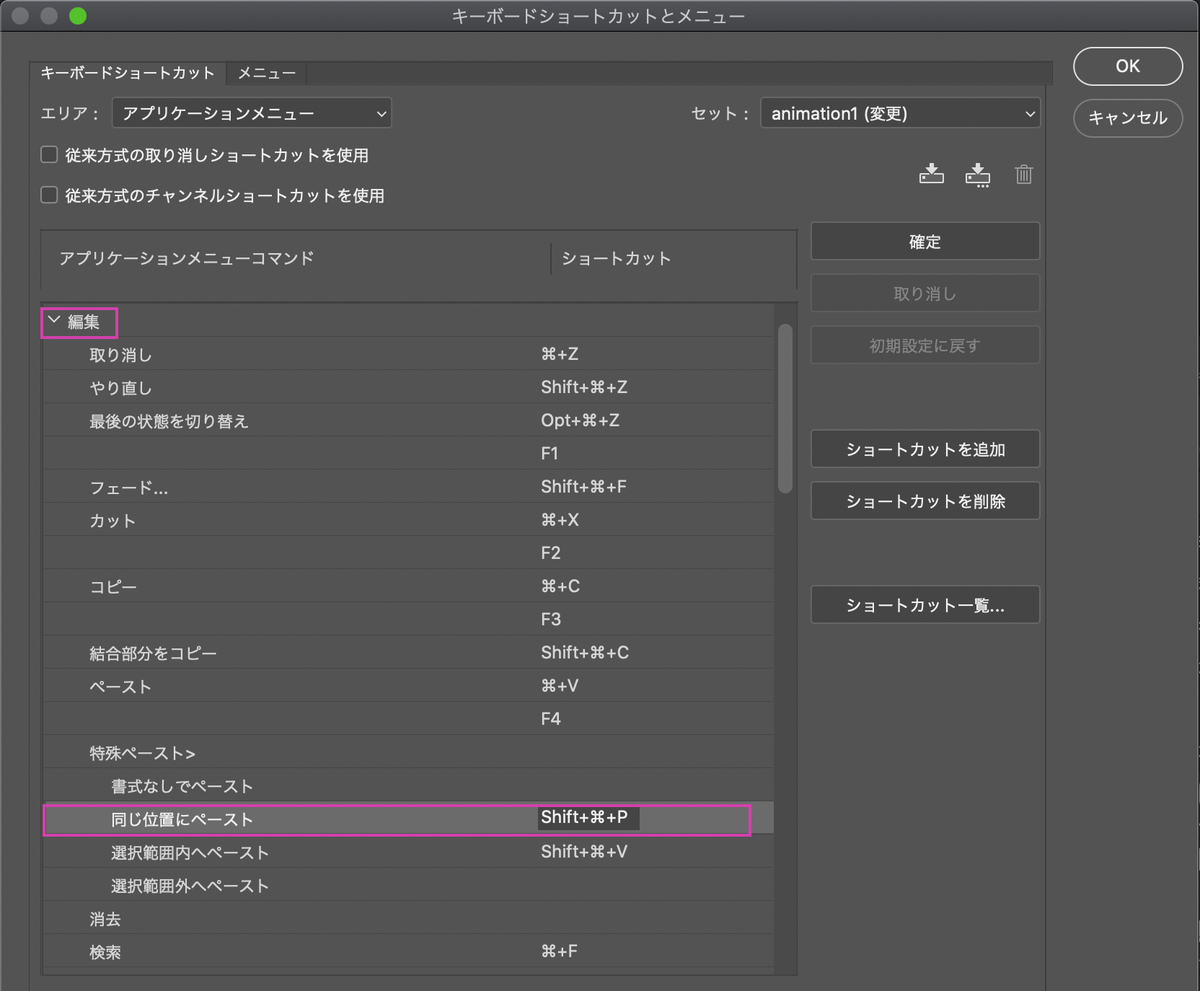Select the 同じ位置にペースト row

coord(407,819)
